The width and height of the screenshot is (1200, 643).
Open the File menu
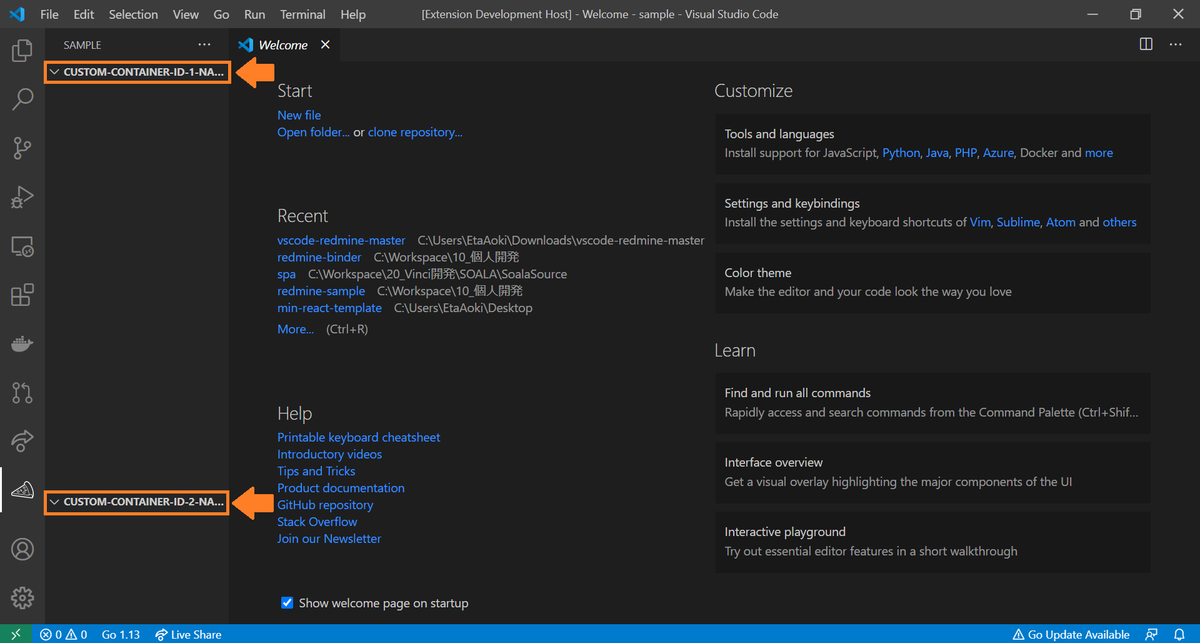click(x=49, y=14)
